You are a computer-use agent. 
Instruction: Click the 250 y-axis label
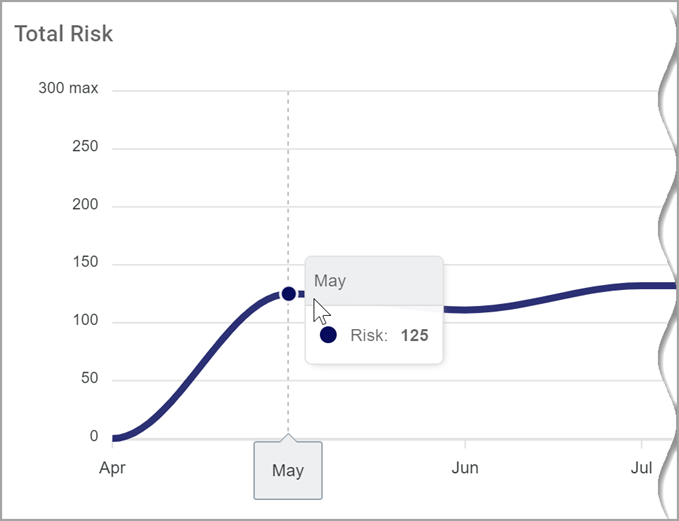pos(85,147)
